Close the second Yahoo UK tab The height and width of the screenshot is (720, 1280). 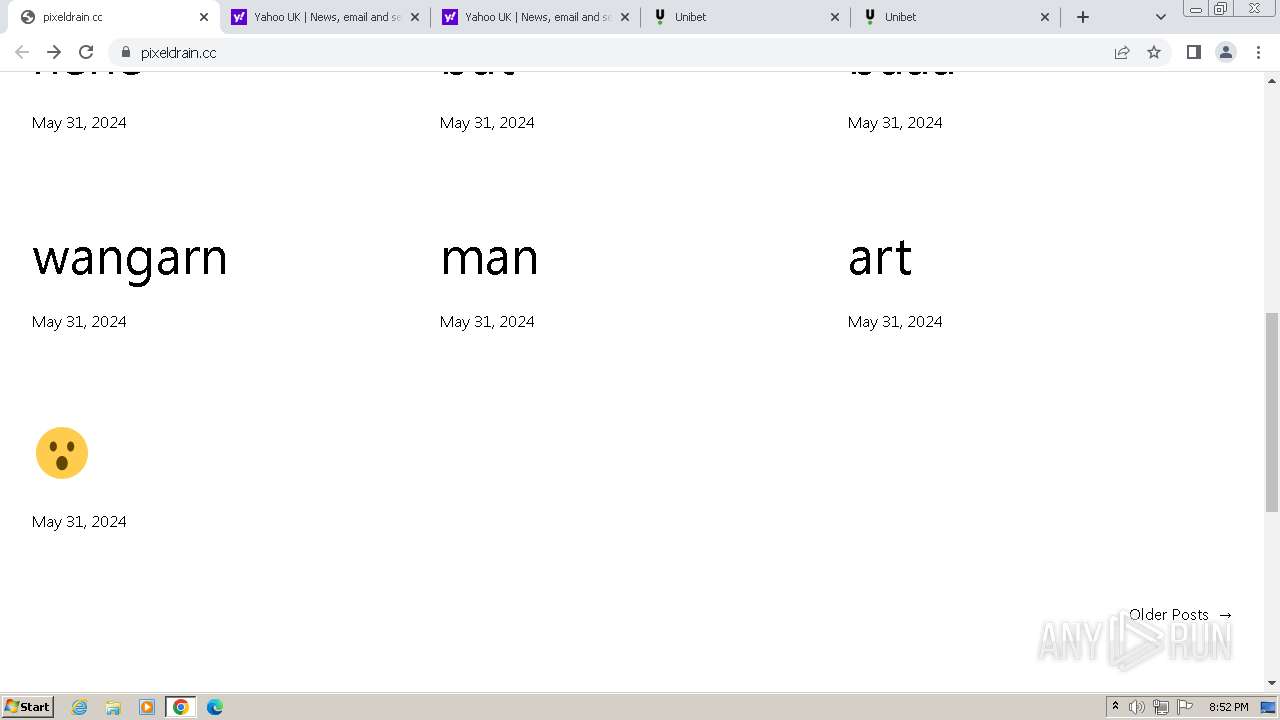click(x=625, y=17)
